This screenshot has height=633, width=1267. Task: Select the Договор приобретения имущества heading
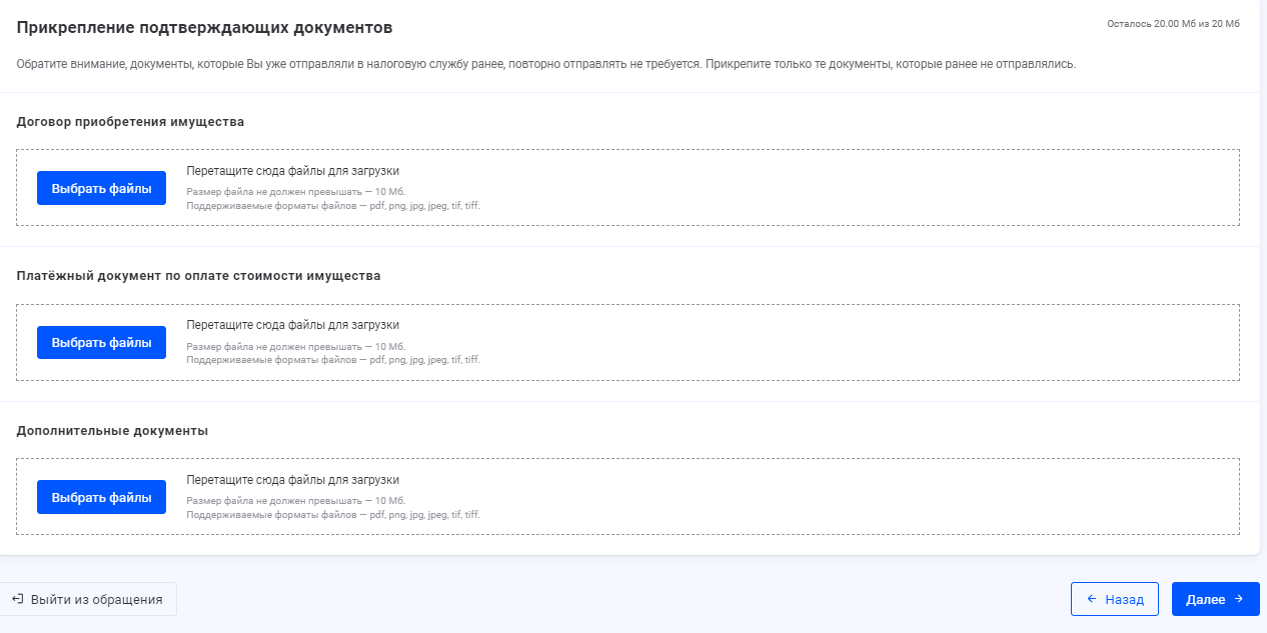click(x=130, y=122)
